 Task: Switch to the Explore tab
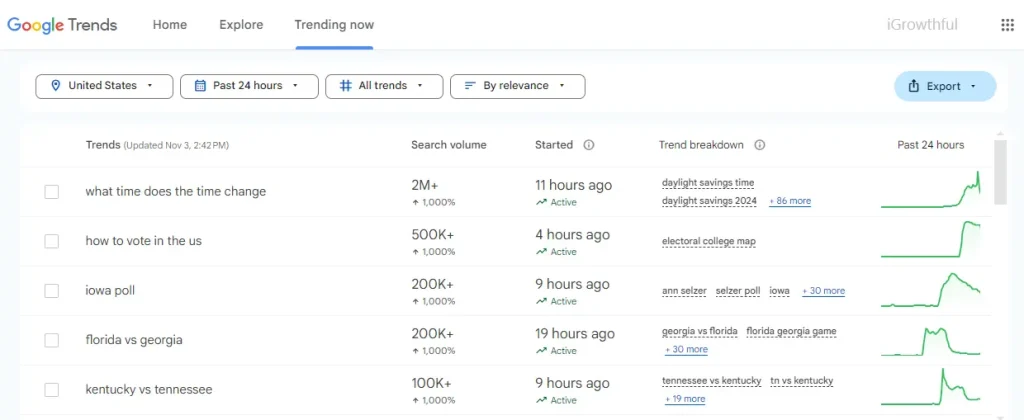[241, 25]
